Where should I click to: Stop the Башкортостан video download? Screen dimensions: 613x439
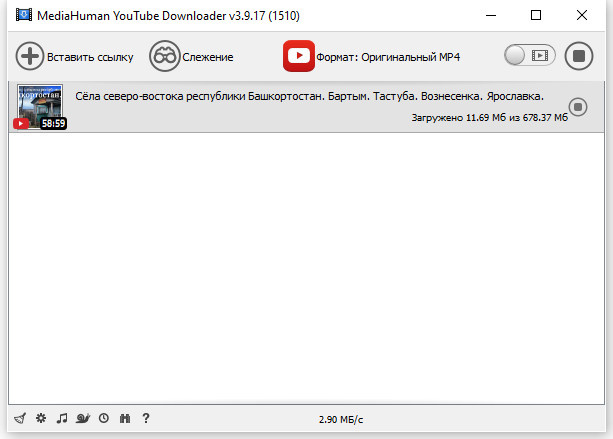(x=578, y=107)
